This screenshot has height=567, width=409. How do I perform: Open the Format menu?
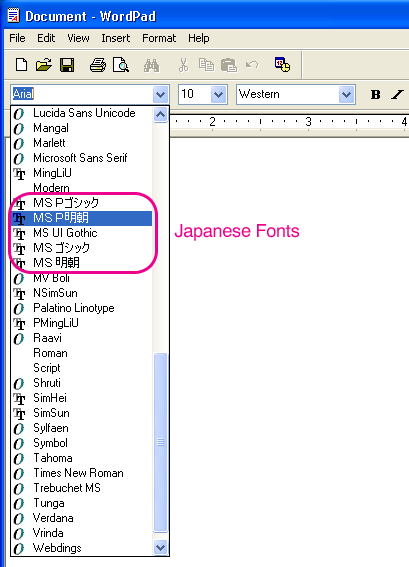click(159, 38)
